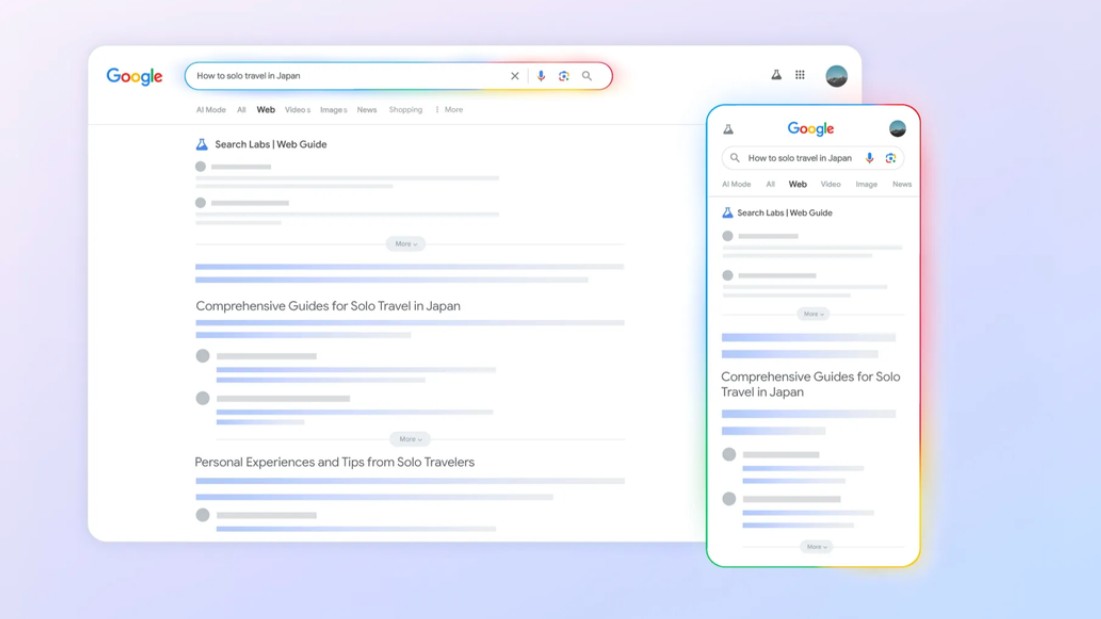Select the Images tab on desktop
This screenshot has width=1101, height=619.
[334, 109]
